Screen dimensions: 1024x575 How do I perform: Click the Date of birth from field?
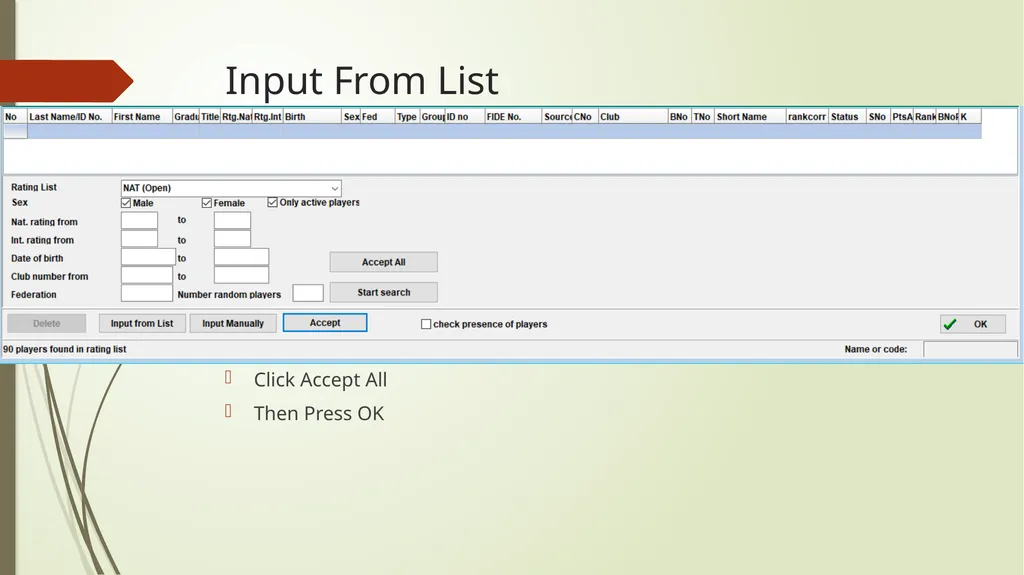coord(148,257)
